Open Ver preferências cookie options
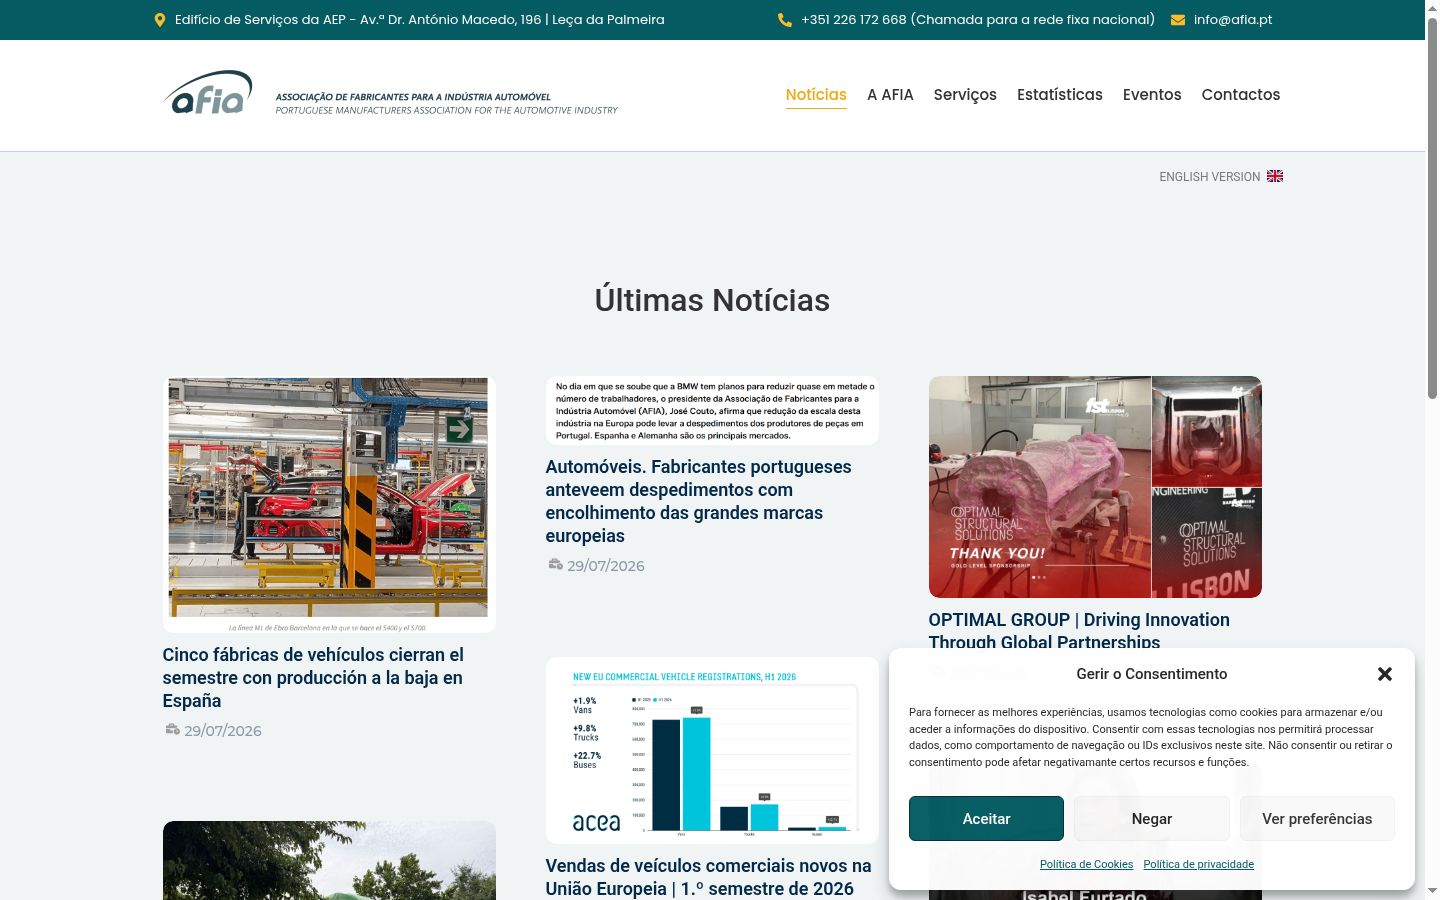Image resolution: width=1440 pixels, height=900 pixels. tap(1317, 819)
